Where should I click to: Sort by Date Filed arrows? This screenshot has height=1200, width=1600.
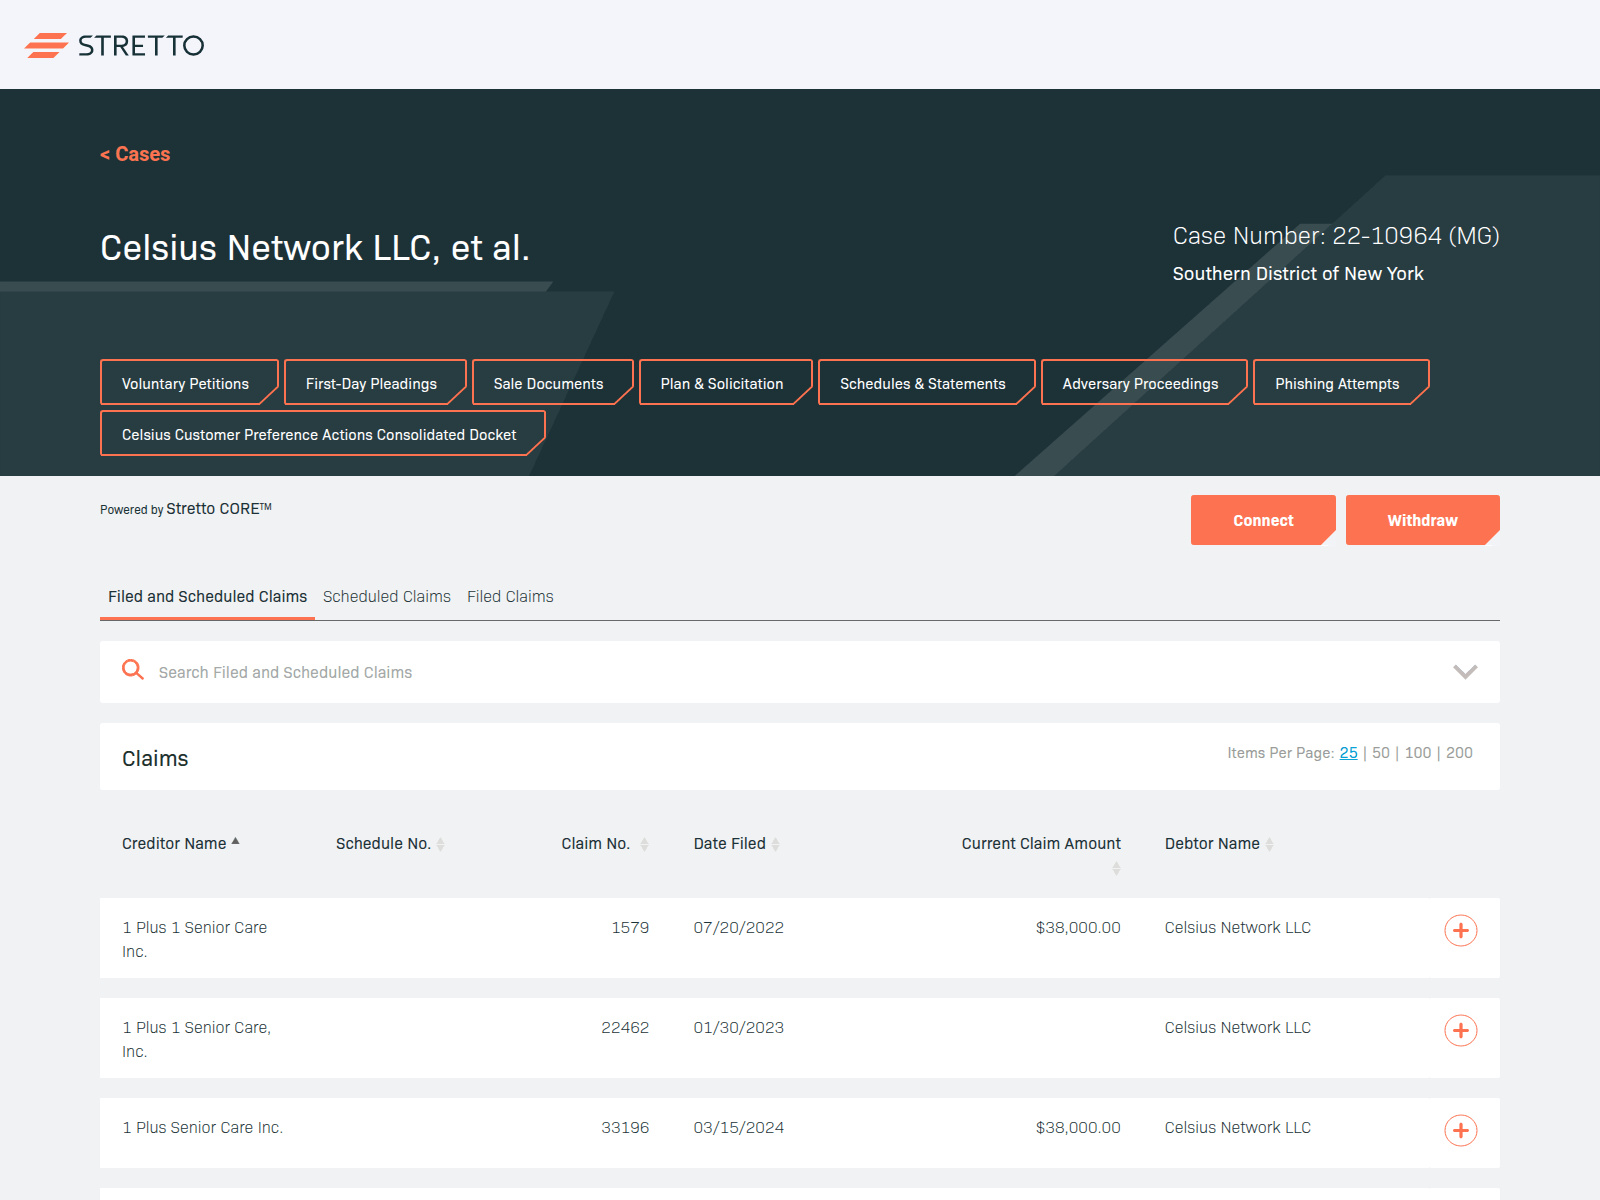pyautogui.click(x=775, y=844)
